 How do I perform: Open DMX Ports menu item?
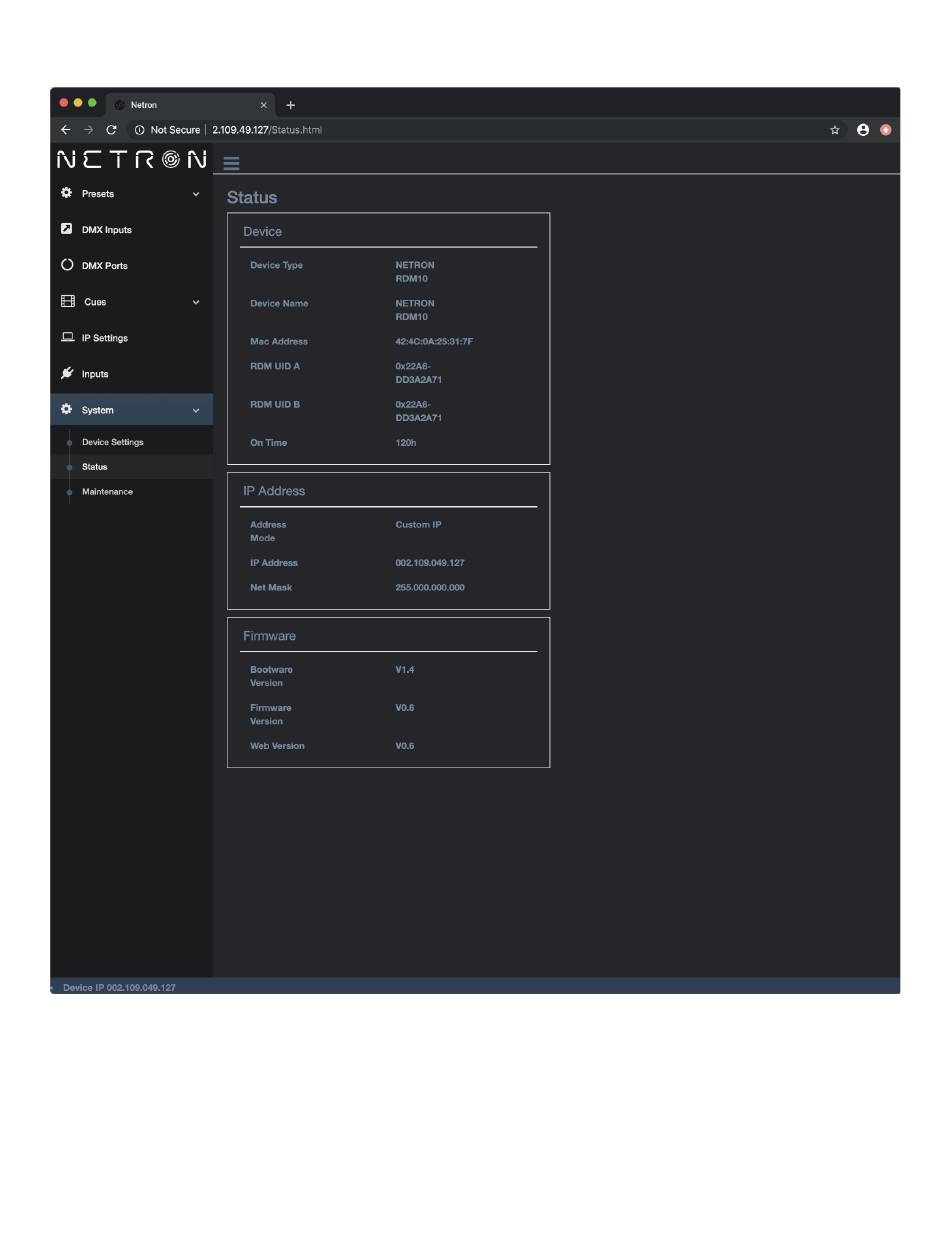tap(131, 265)
